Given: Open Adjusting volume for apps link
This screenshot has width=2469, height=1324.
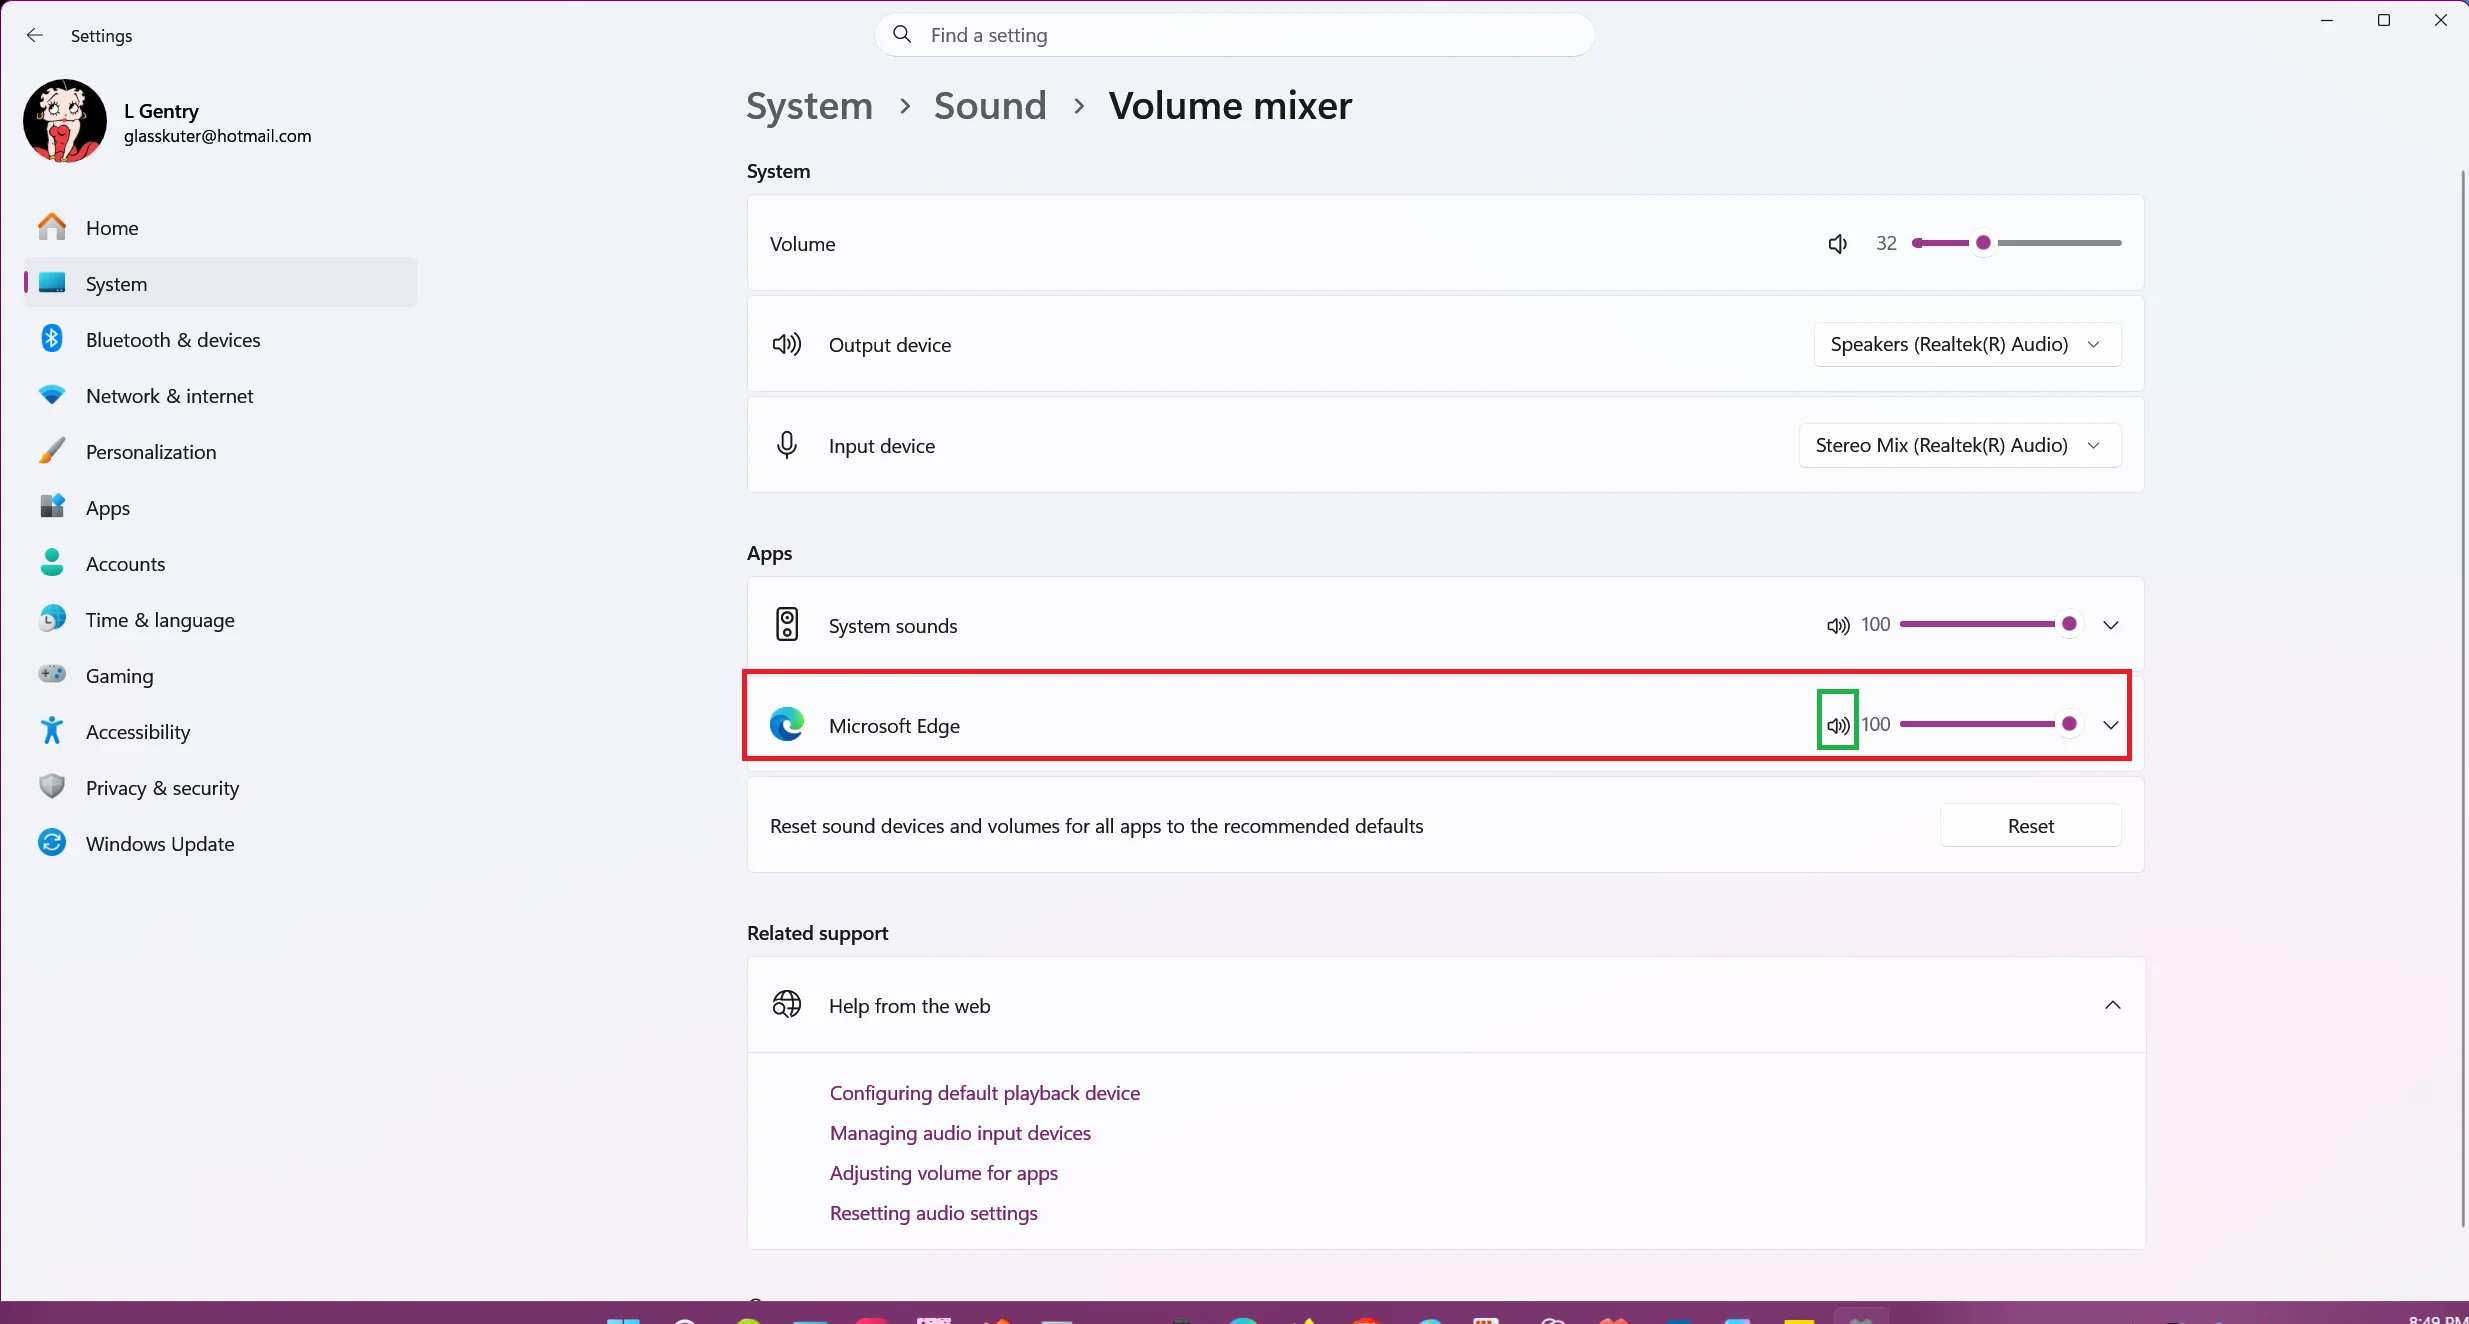Looking at the screenshot, I should pos(944,1173).
